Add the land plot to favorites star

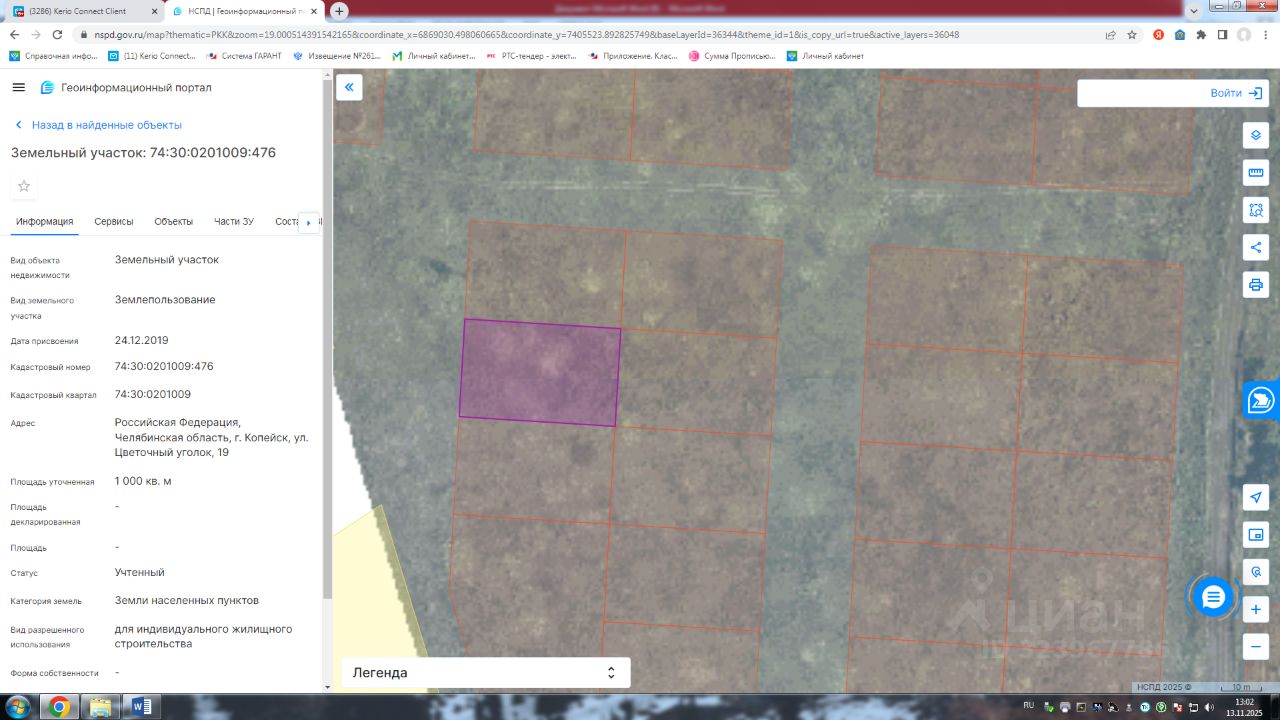click(24, 186)
